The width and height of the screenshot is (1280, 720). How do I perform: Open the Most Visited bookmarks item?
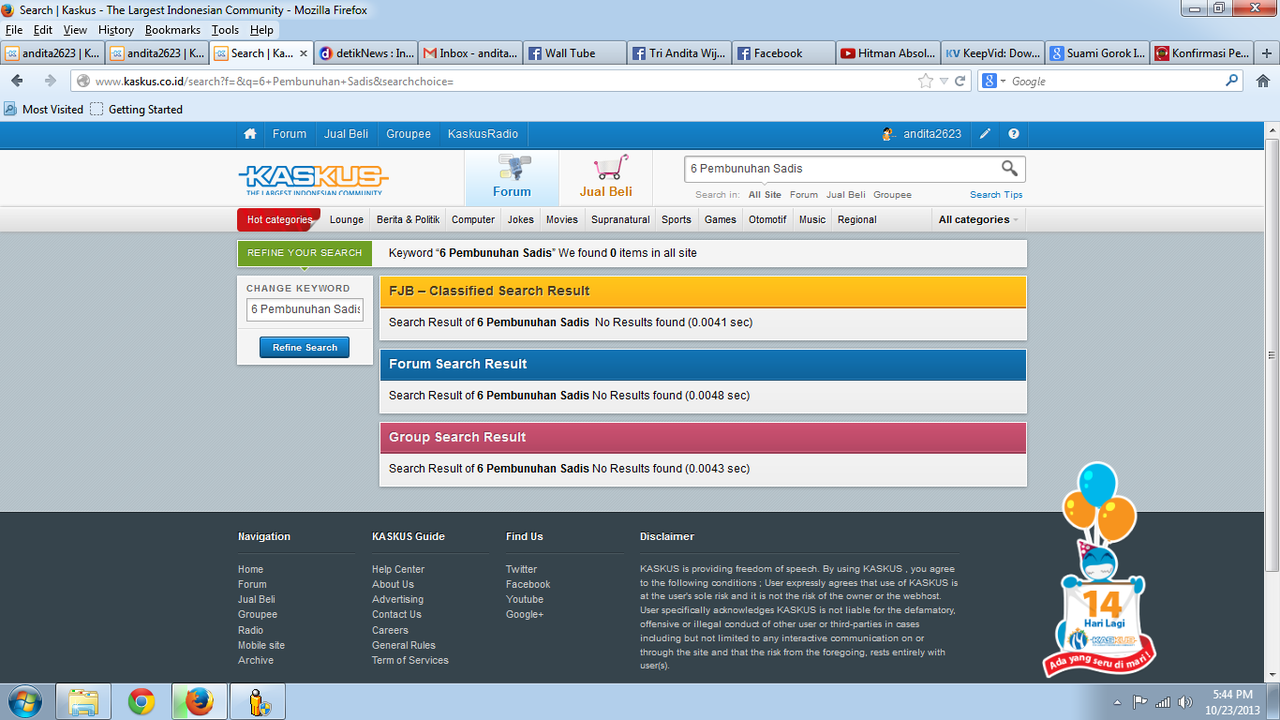44,109
